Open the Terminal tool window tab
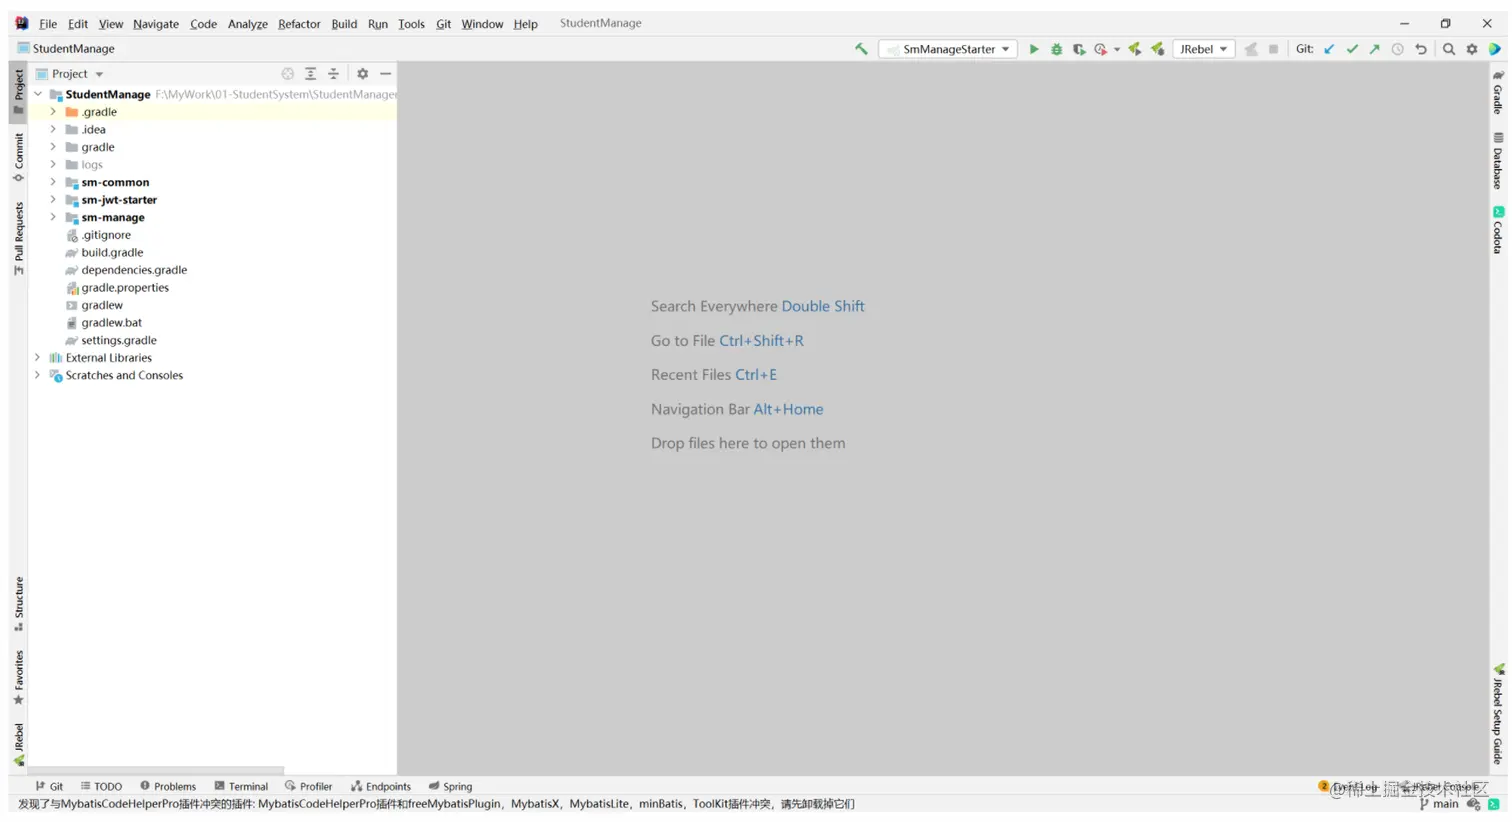This screenshot has height=822, width=1512. point(241,787)
